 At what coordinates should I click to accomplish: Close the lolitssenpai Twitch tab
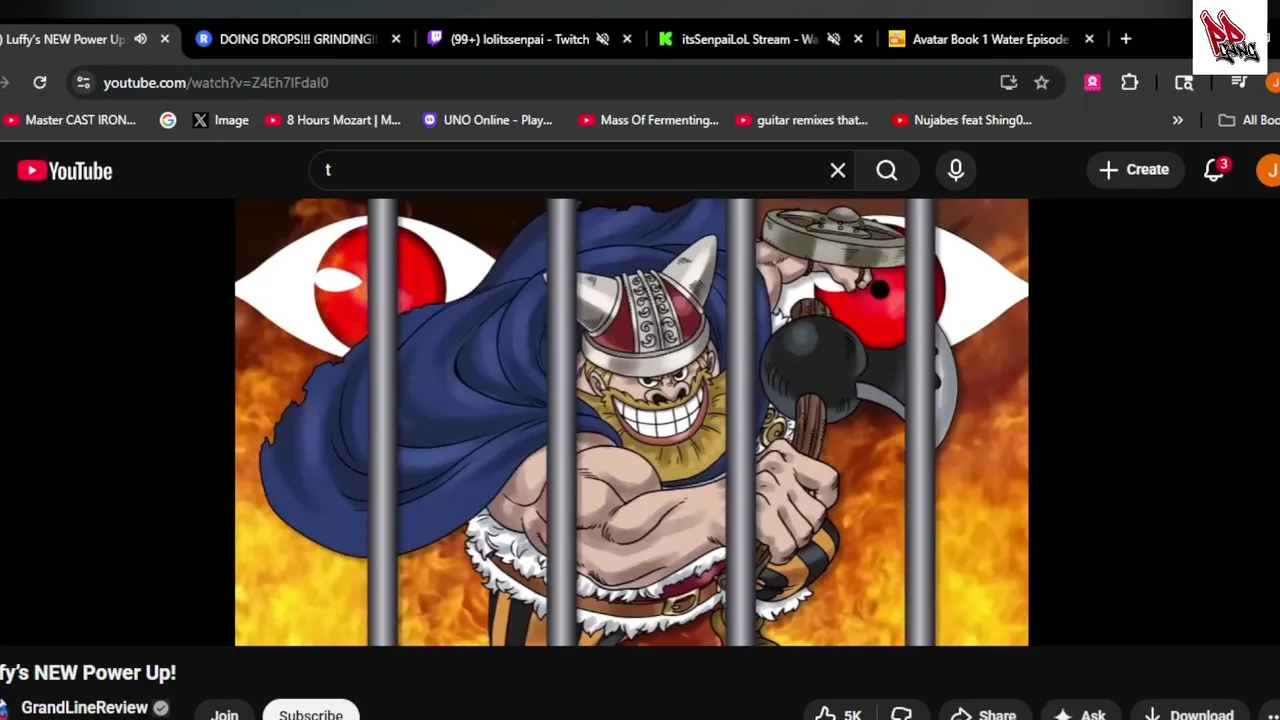pyautogui.click(x=627, y=39)
